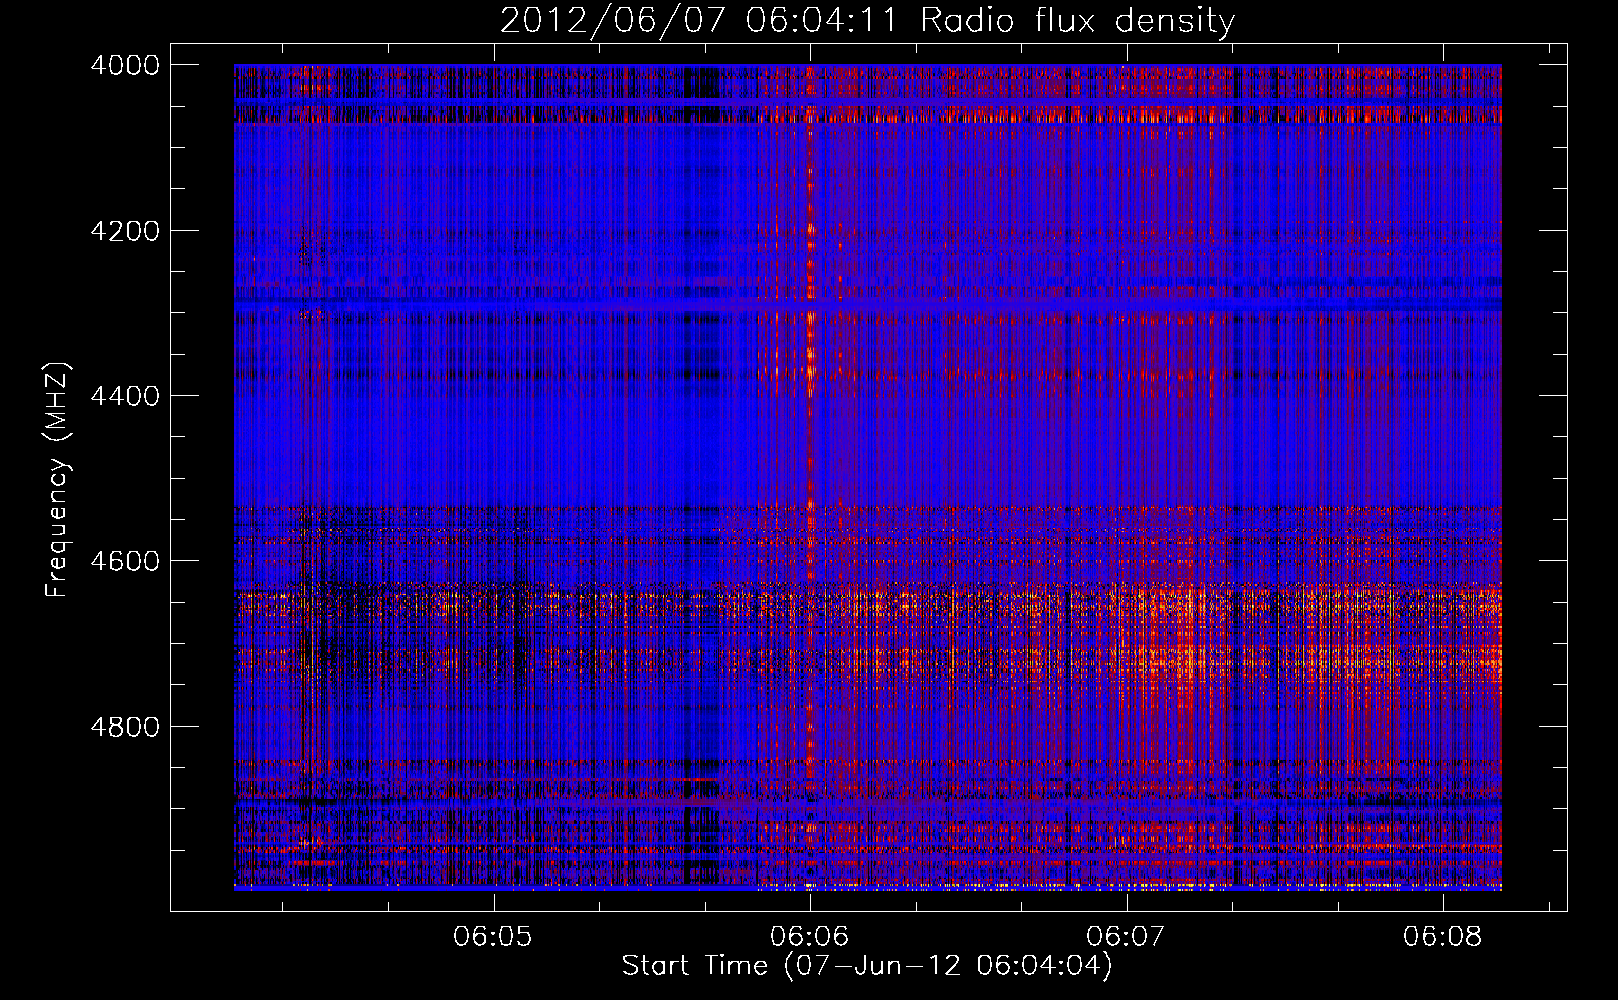Click the Start Time axis label
The height and width of the screenshot is (1000, 1618).
point(867,966)
